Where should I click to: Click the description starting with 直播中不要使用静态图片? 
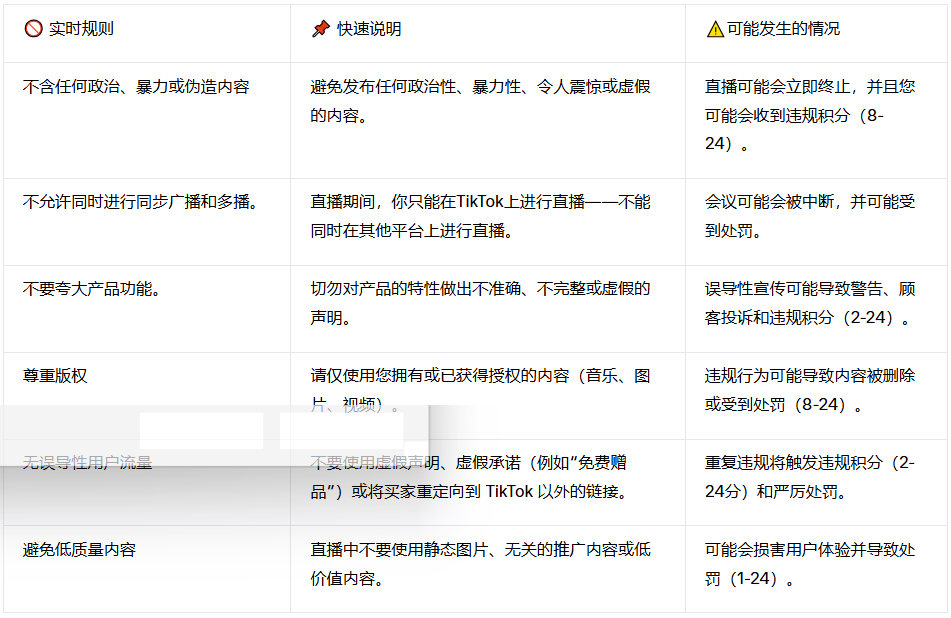[x=480, y=564]
